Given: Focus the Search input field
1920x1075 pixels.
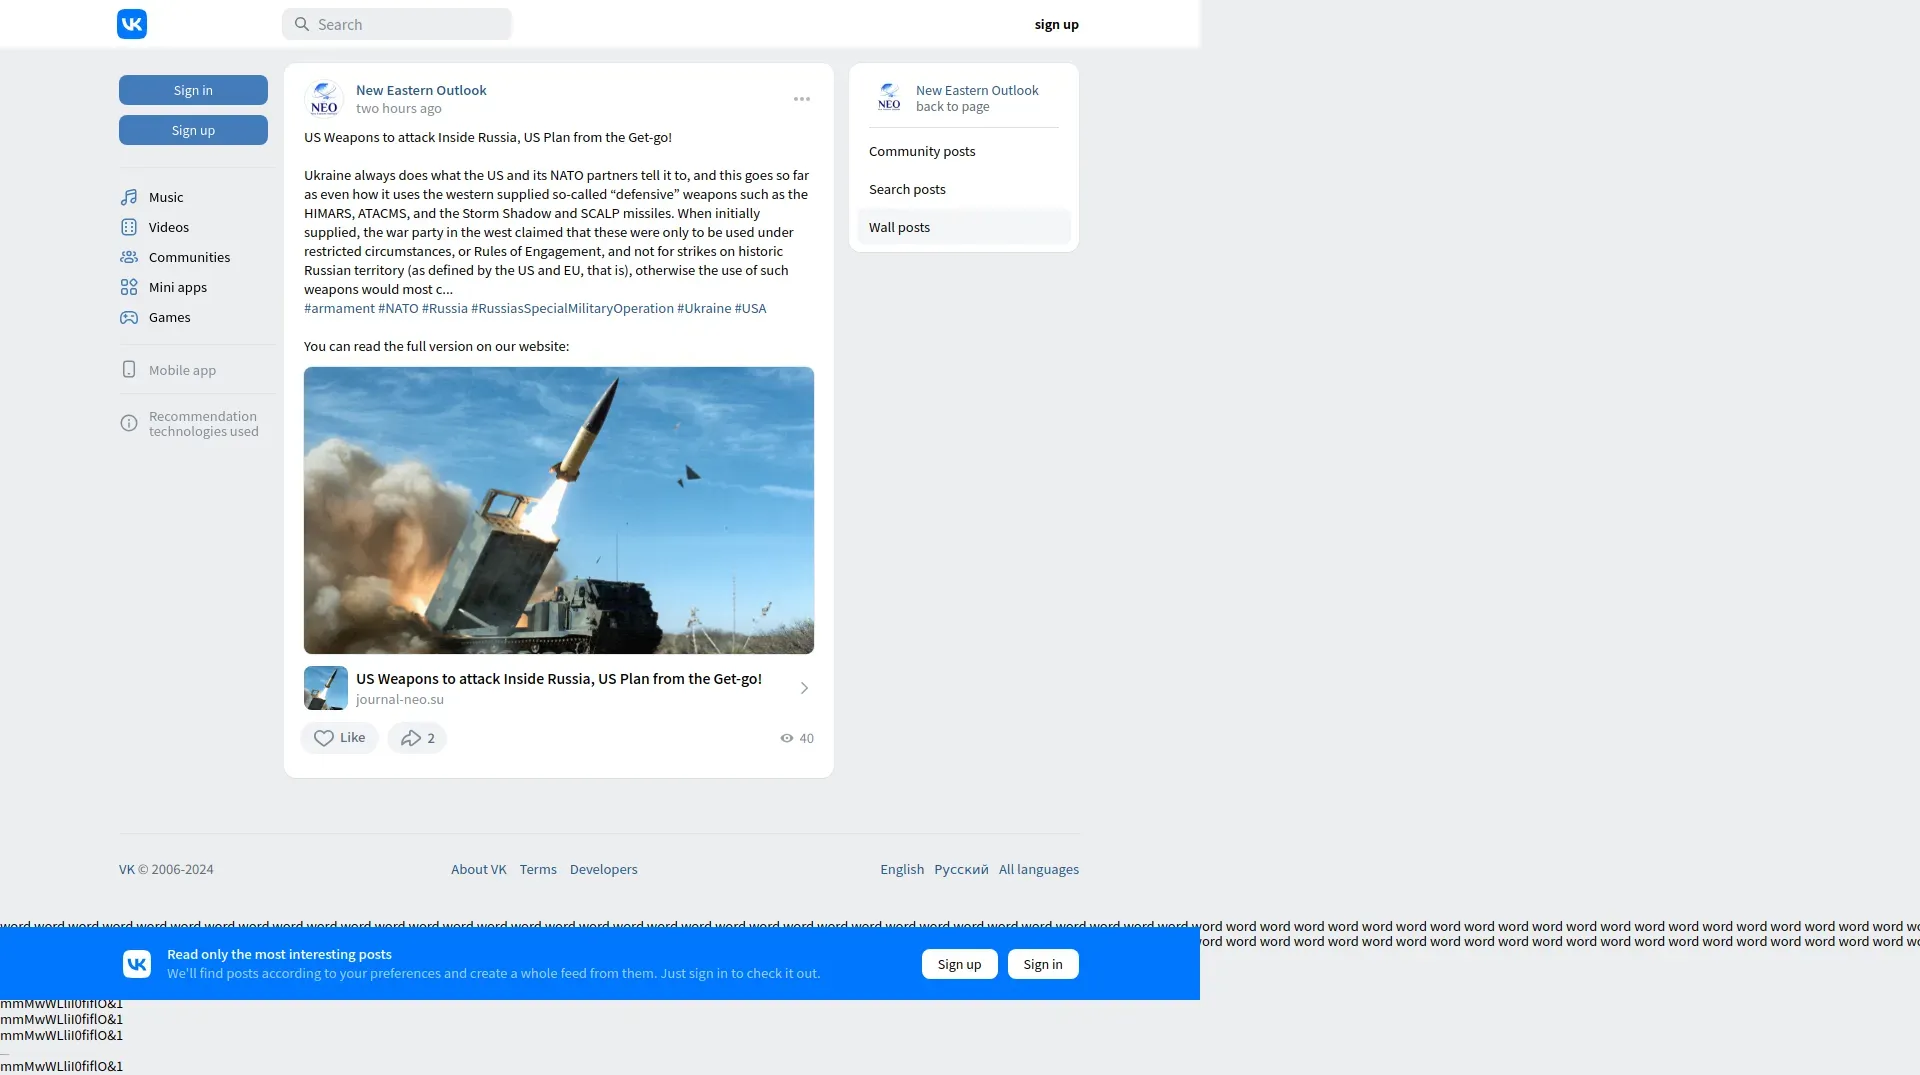Looking at the screenshot, I should point(397,24).
